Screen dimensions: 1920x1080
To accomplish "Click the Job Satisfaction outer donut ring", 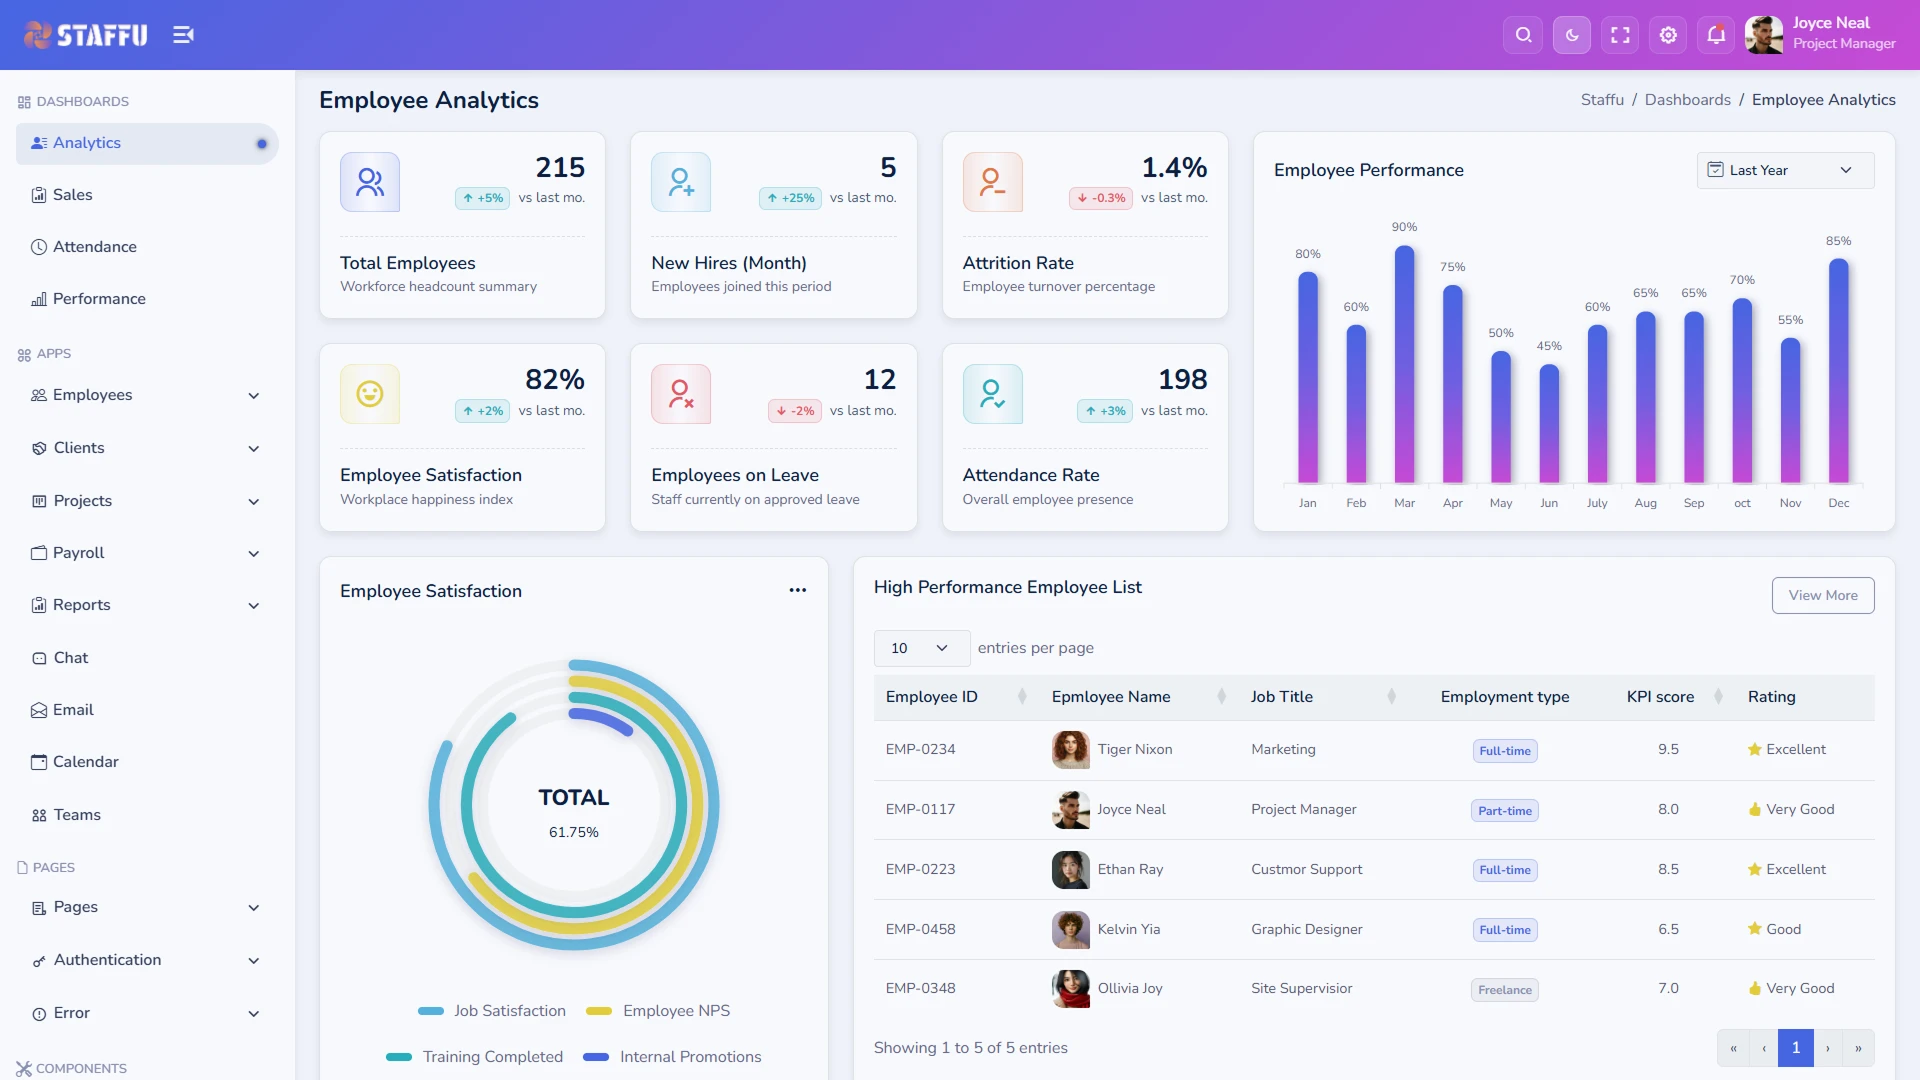I will 712,805.
